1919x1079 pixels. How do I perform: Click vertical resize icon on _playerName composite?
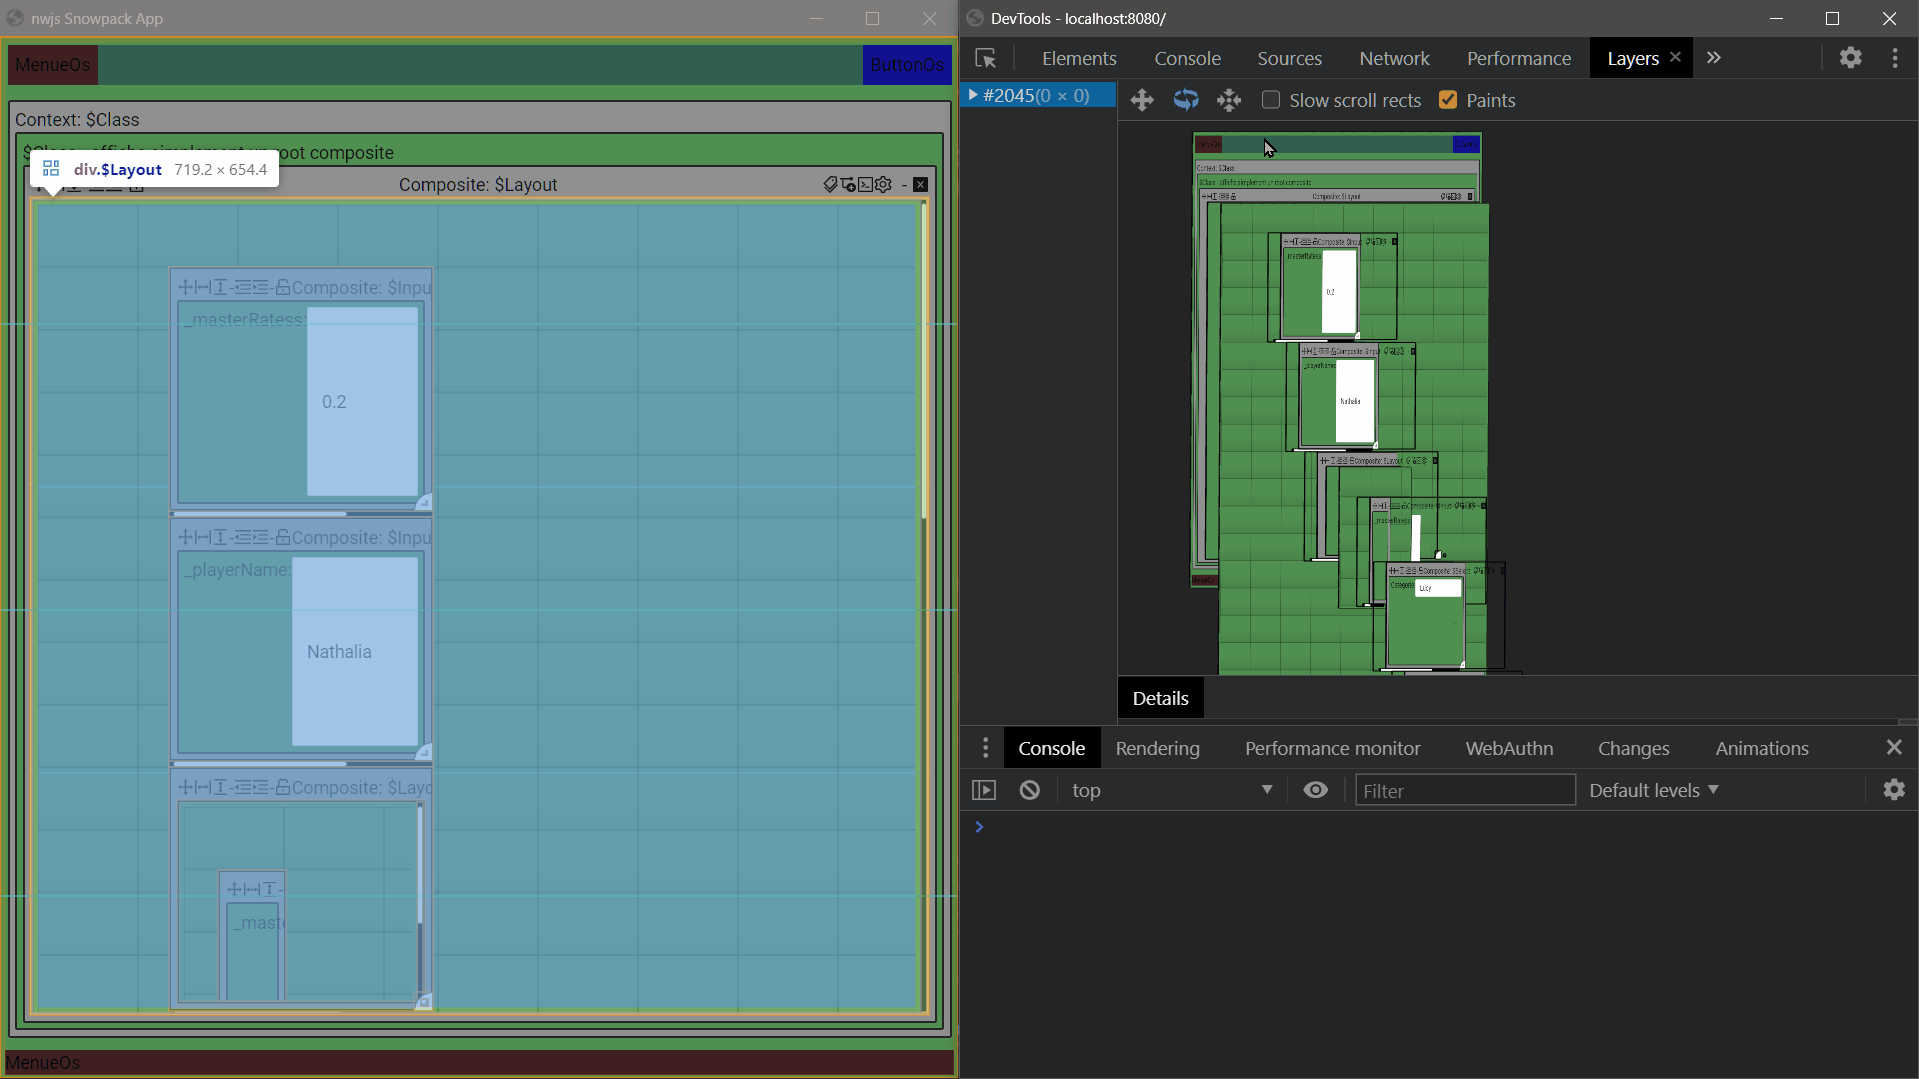pos(220,537)
